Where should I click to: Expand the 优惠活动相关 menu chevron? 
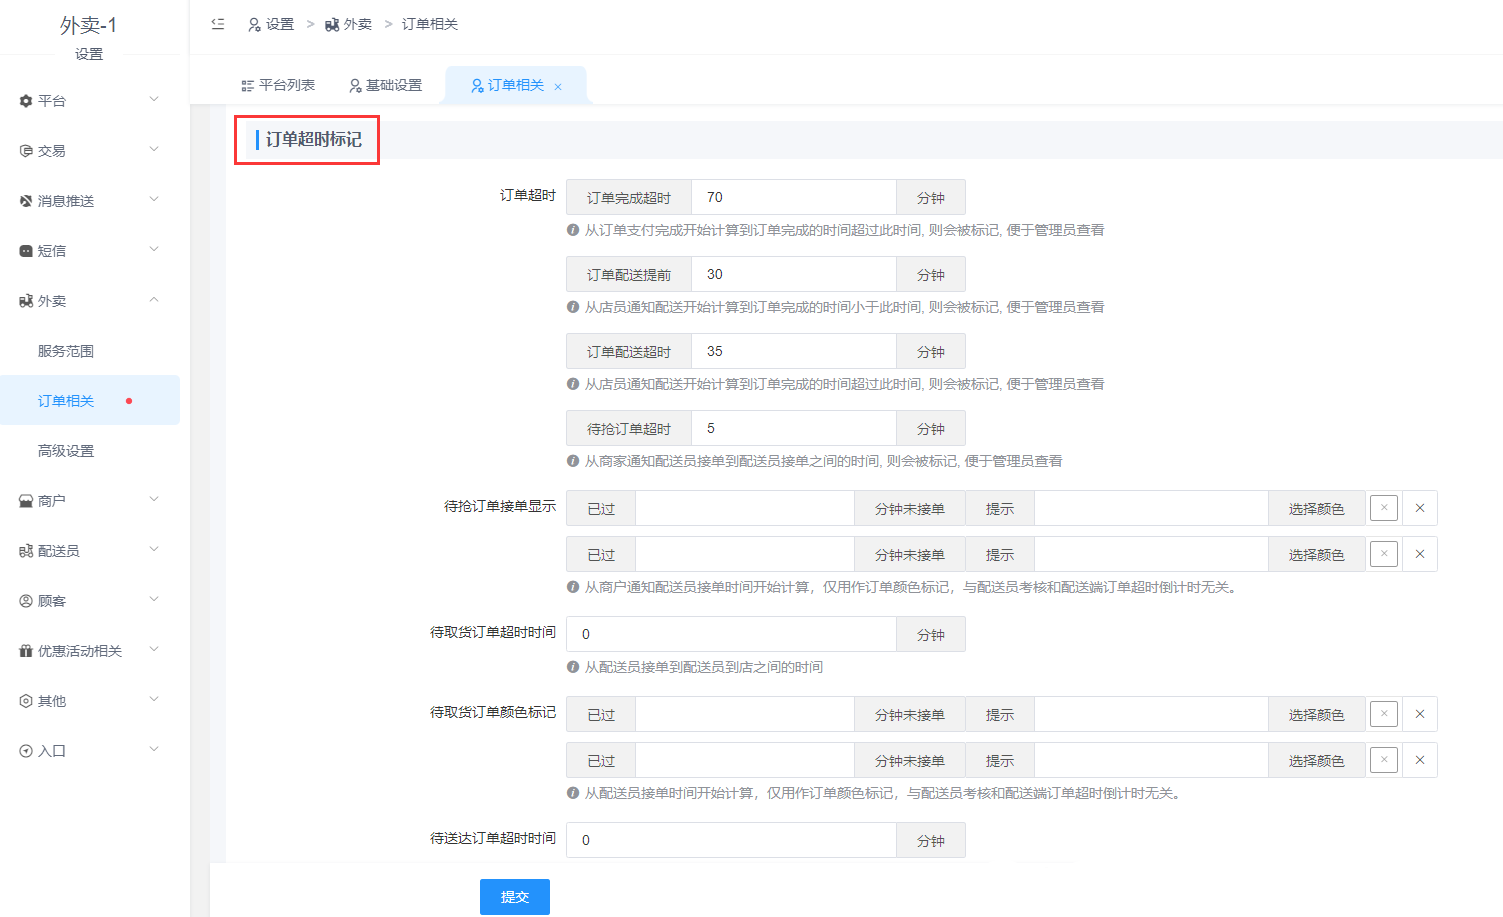154,650
